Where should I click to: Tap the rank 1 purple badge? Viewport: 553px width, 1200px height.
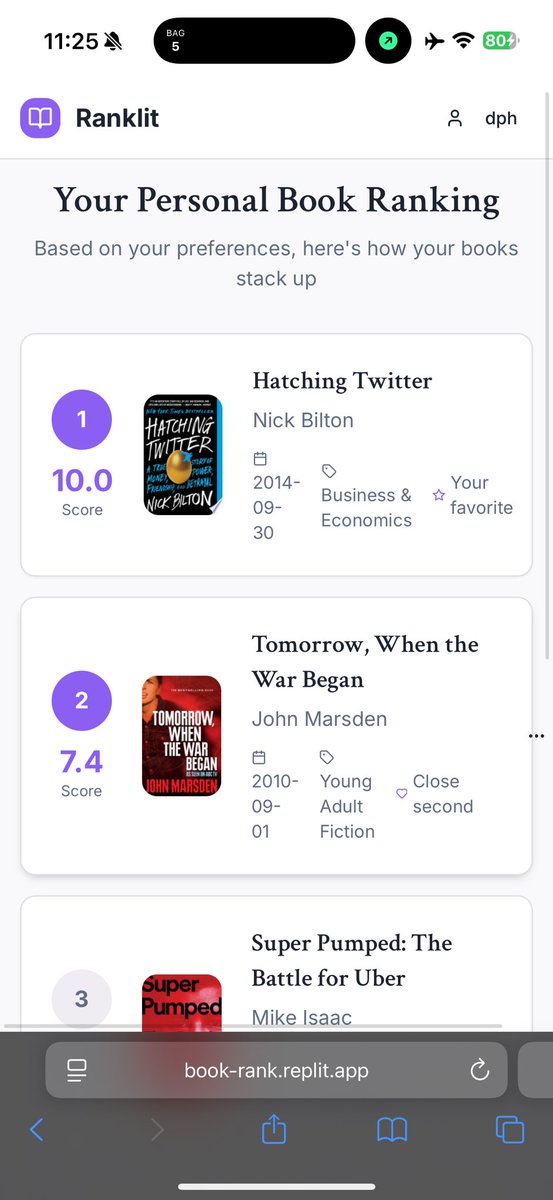coord(82,420)
